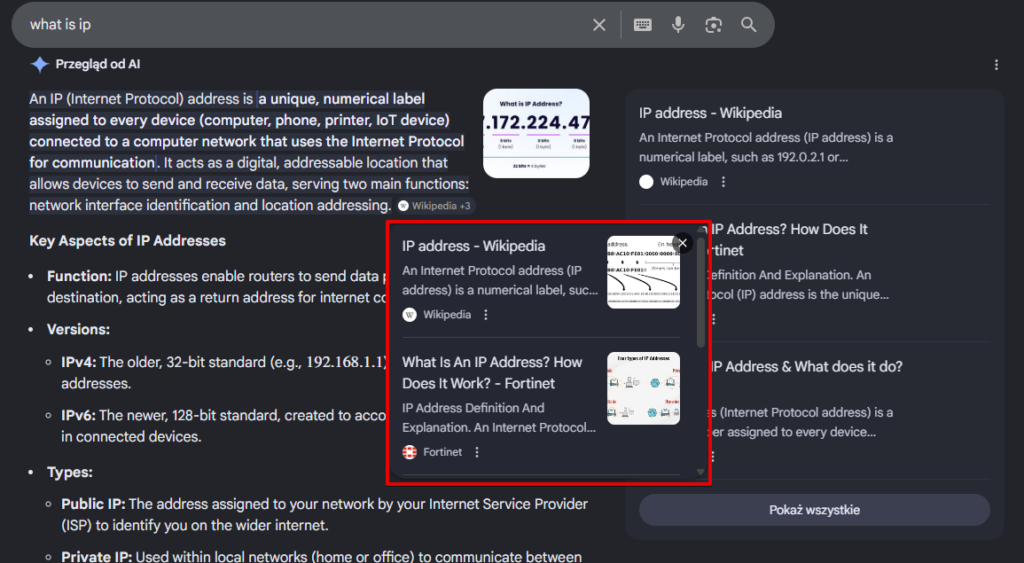This screenshot has width=1024, height=563.
Task: Close the sources popup
Action: (682, 243)
